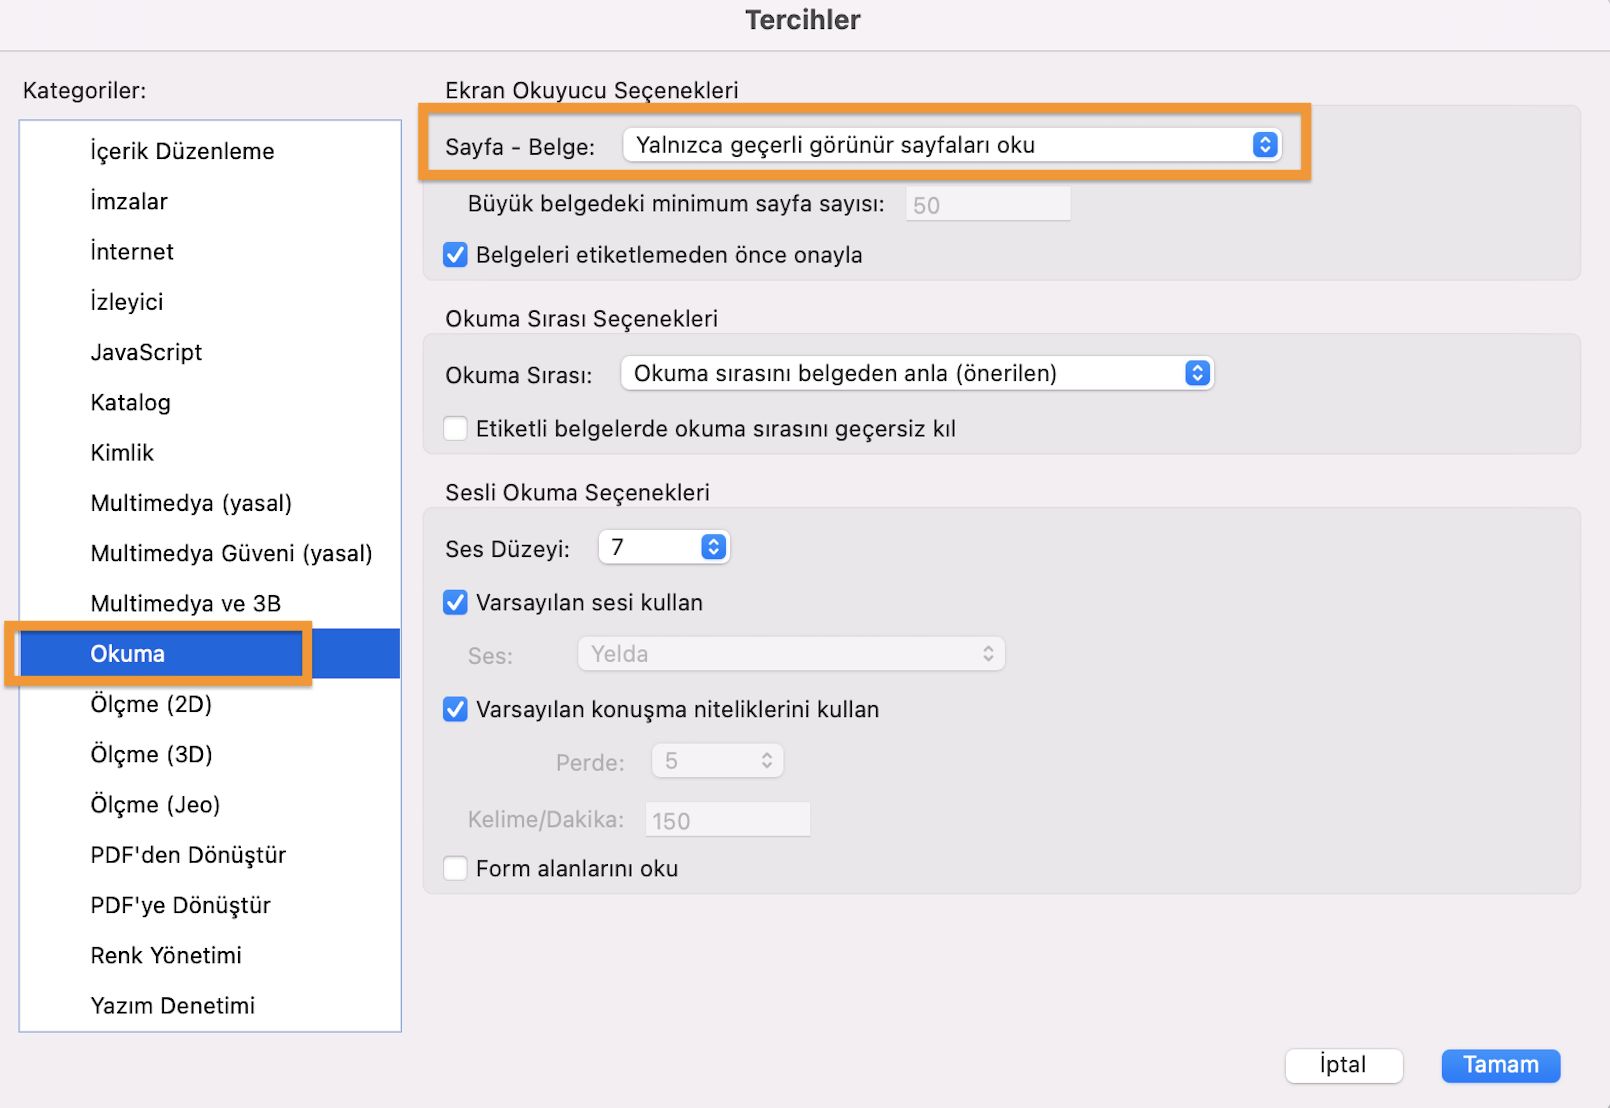This screenshot has width=1610, height=1108.
Task: Enable Form alanlarını oku checkbox
Action: point(456,868)
